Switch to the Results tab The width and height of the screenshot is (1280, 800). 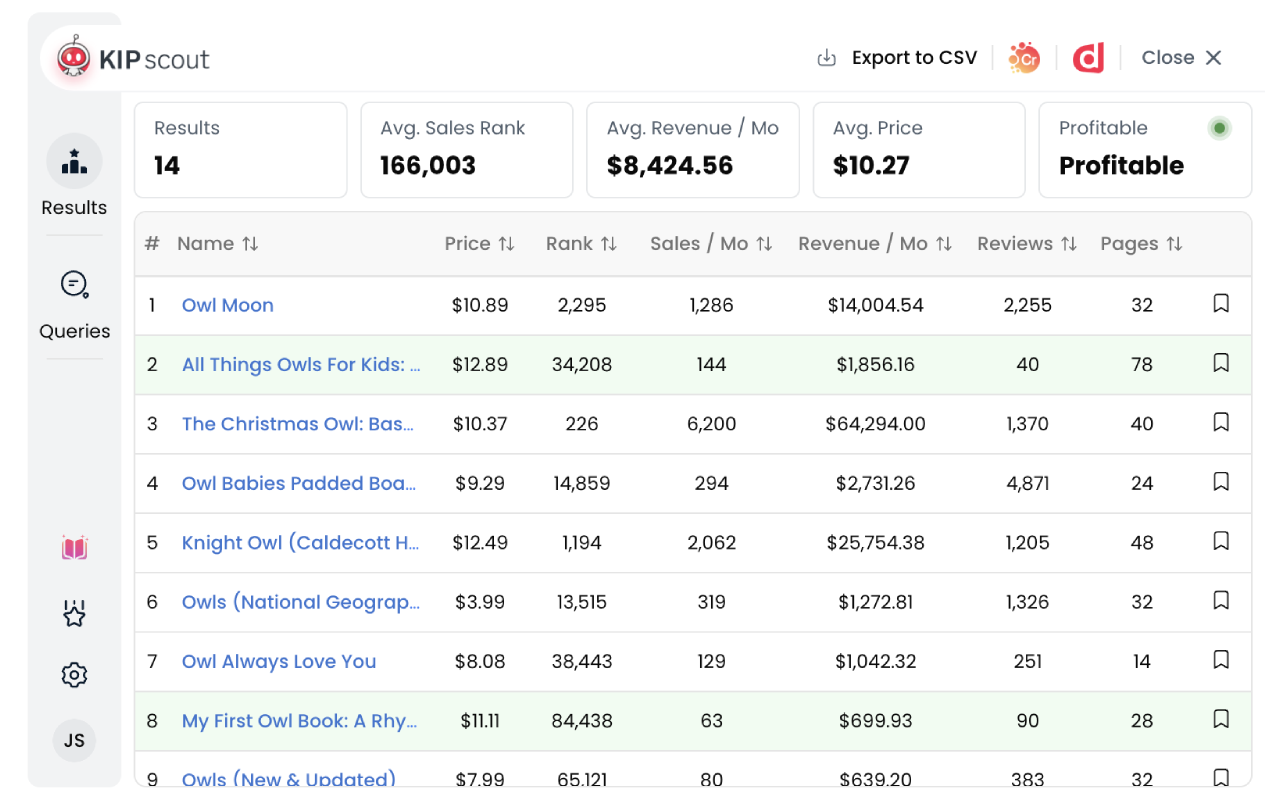(74, 178)
